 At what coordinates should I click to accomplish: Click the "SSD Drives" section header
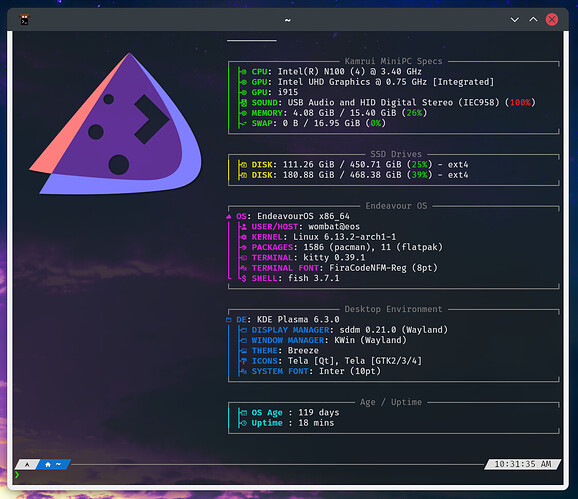(396, 154)
